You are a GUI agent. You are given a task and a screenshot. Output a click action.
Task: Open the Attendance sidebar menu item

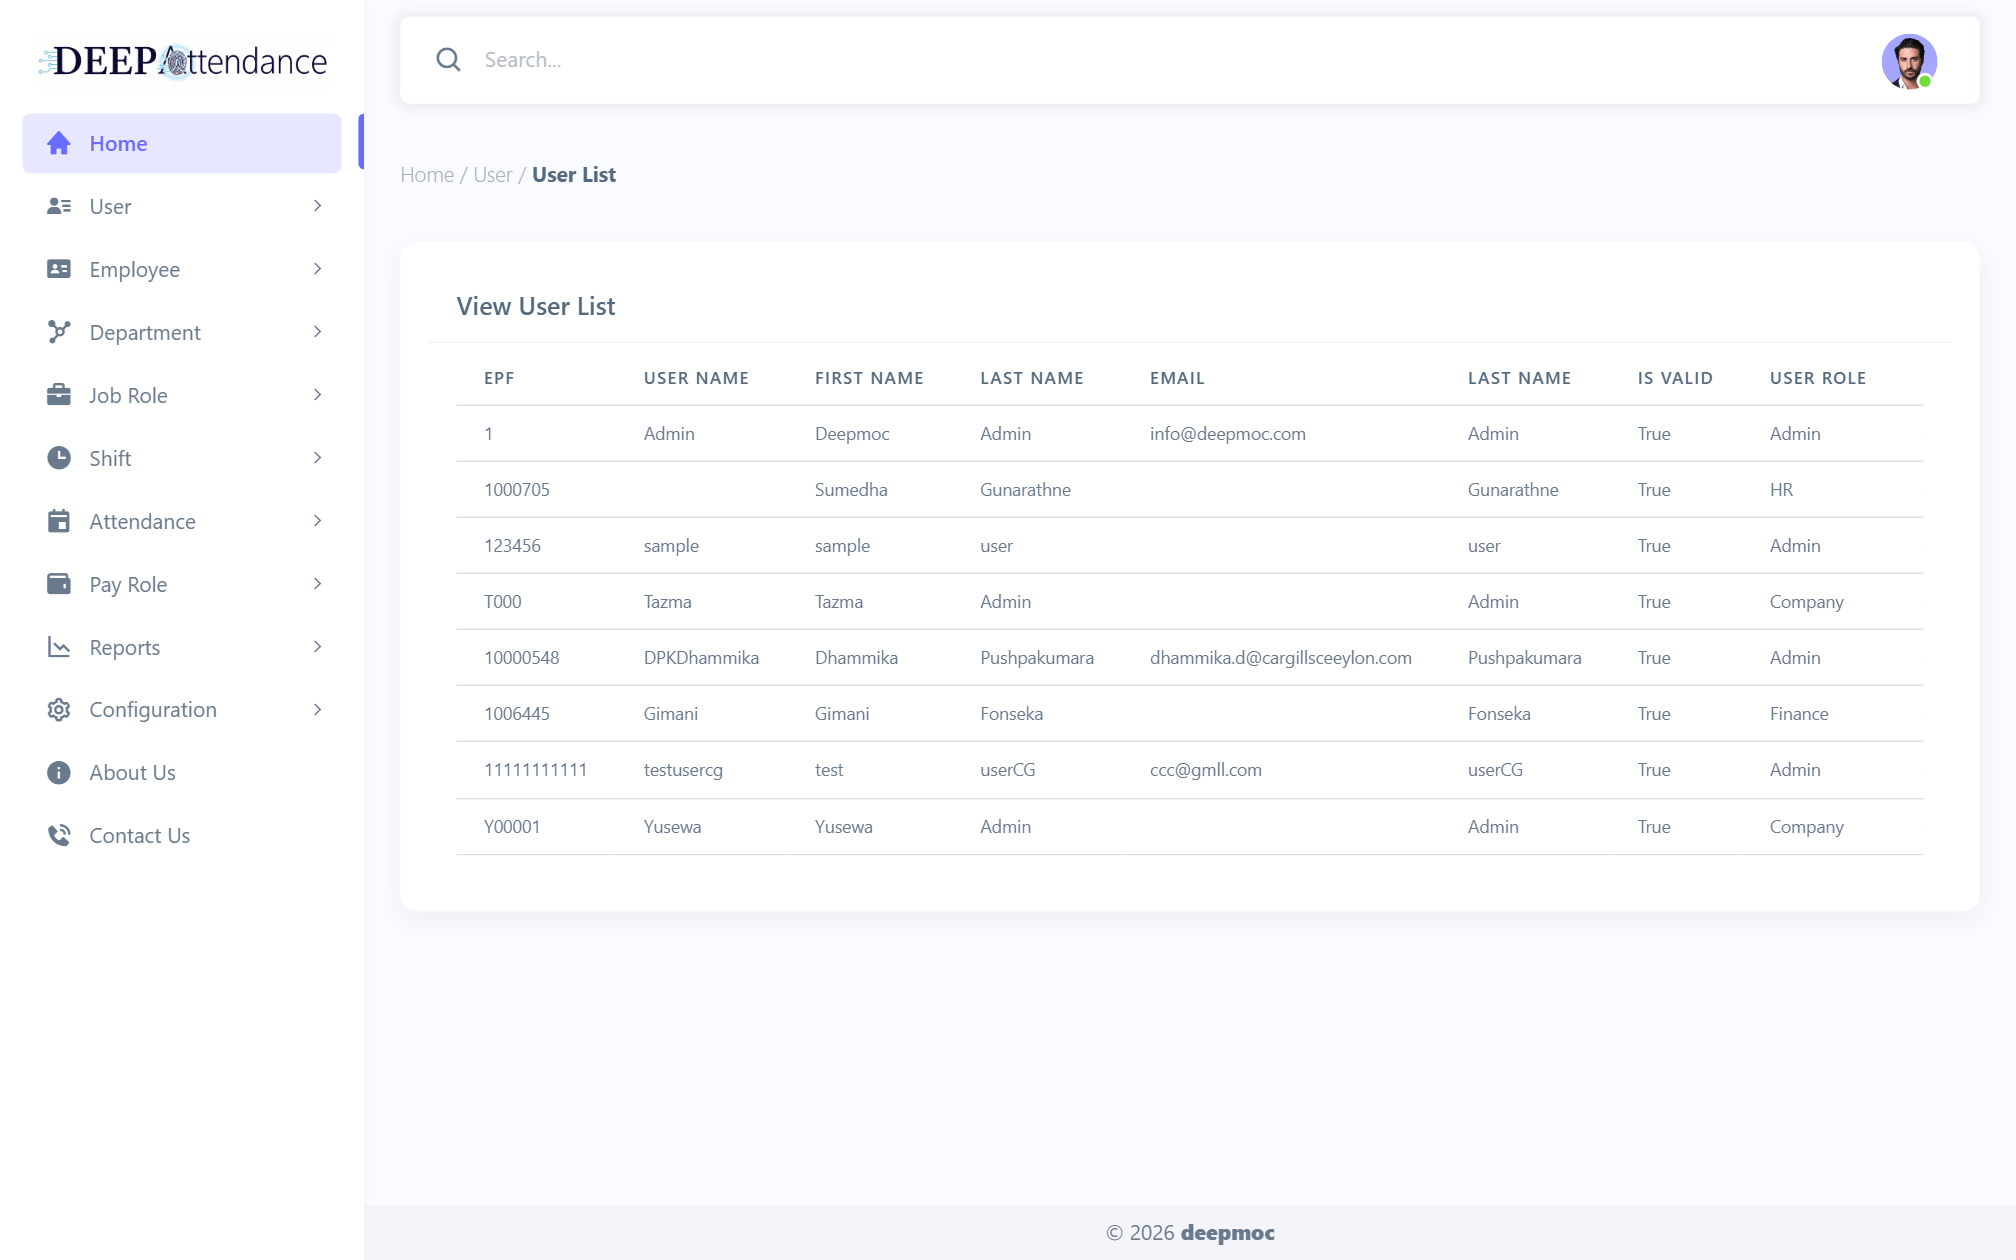[182, 521]
